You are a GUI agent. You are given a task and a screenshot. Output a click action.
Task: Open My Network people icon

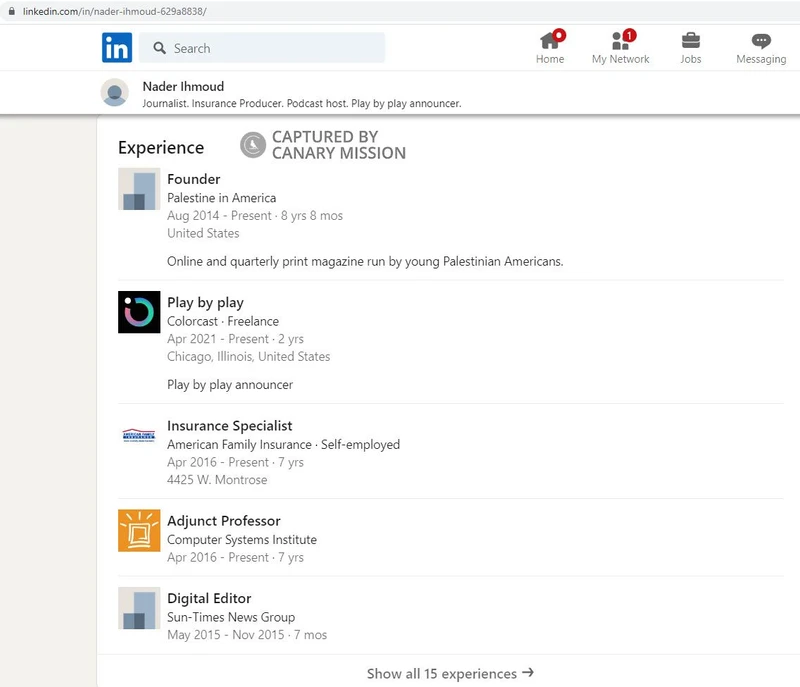click(x=620, y=41)
